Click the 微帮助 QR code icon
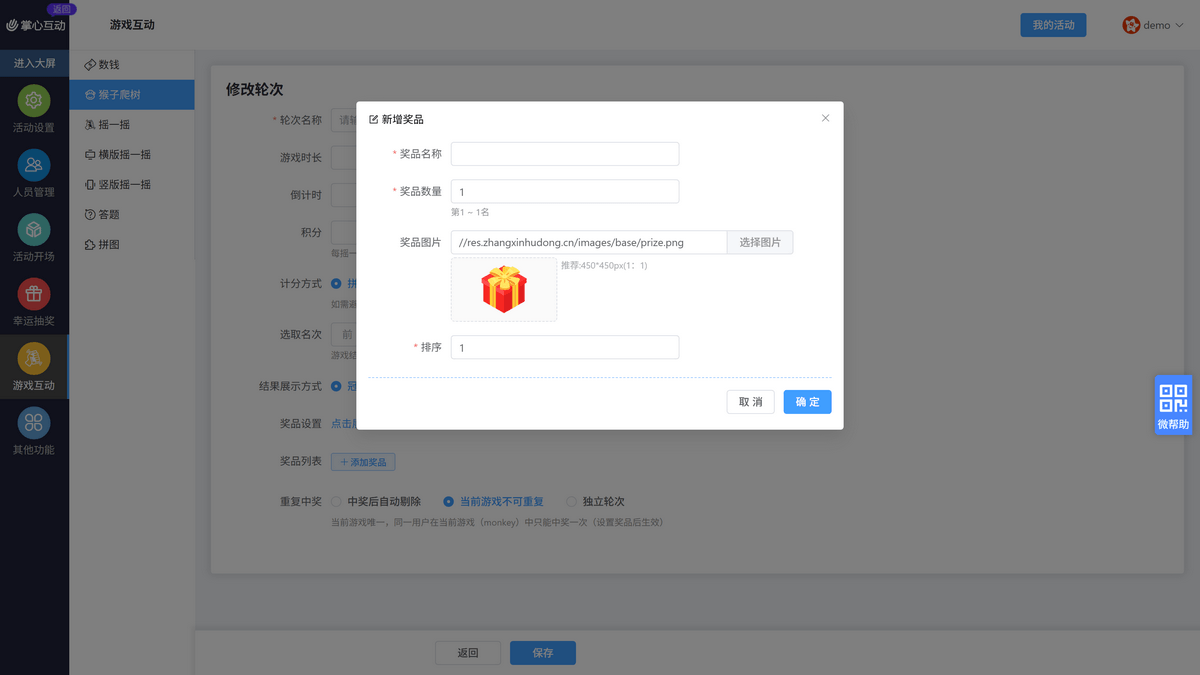The height and width of the screenshot is (675, 1200). [x=1173, y=399]
